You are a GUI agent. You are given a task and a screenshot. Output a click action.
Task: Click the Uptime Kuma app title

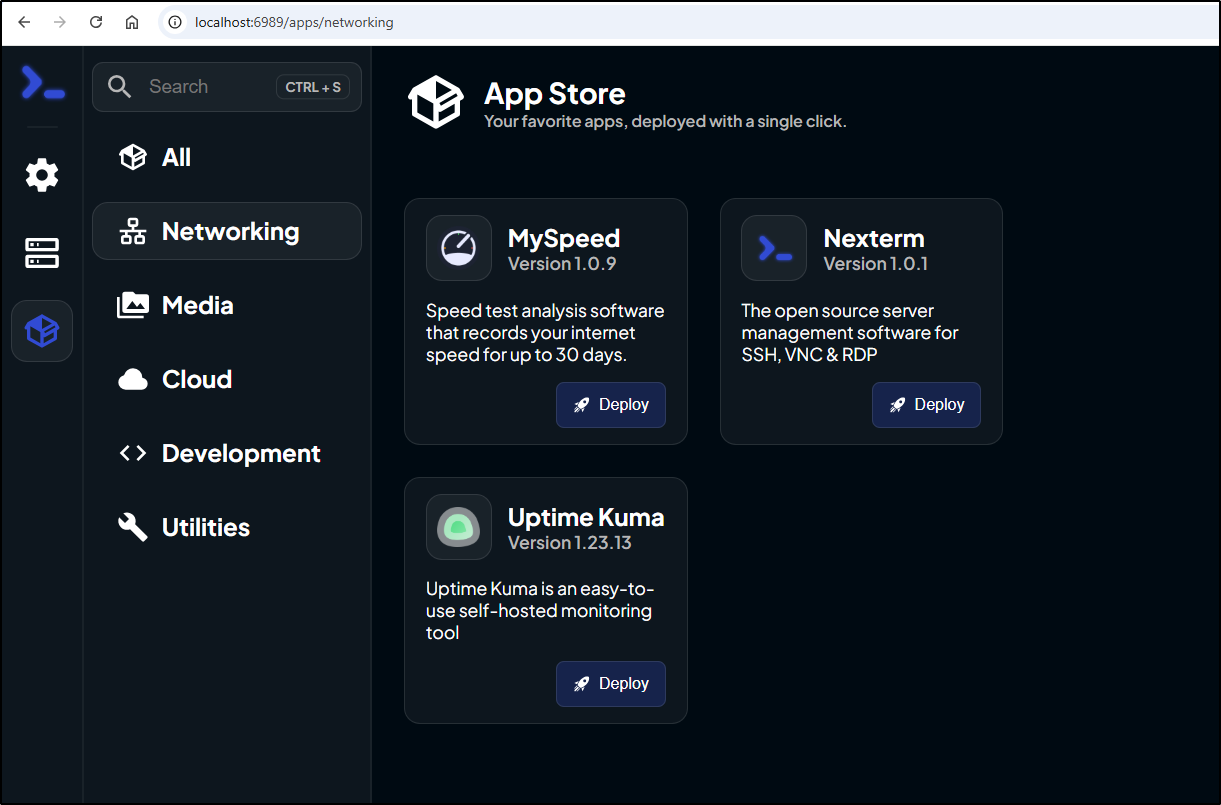586,517
